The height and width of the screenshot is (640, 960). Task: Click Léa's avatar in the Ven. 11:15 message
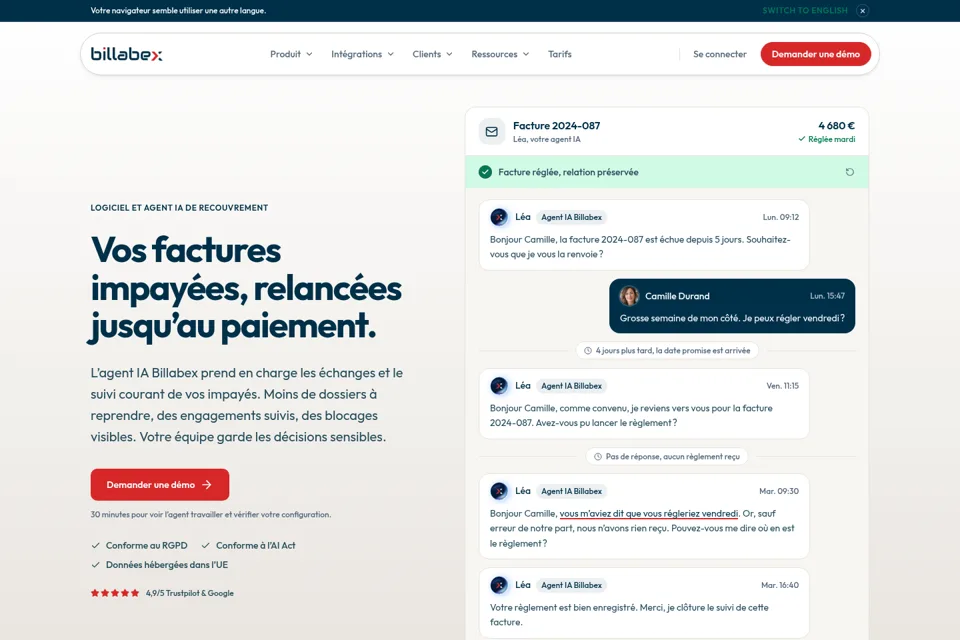point(499,386)
